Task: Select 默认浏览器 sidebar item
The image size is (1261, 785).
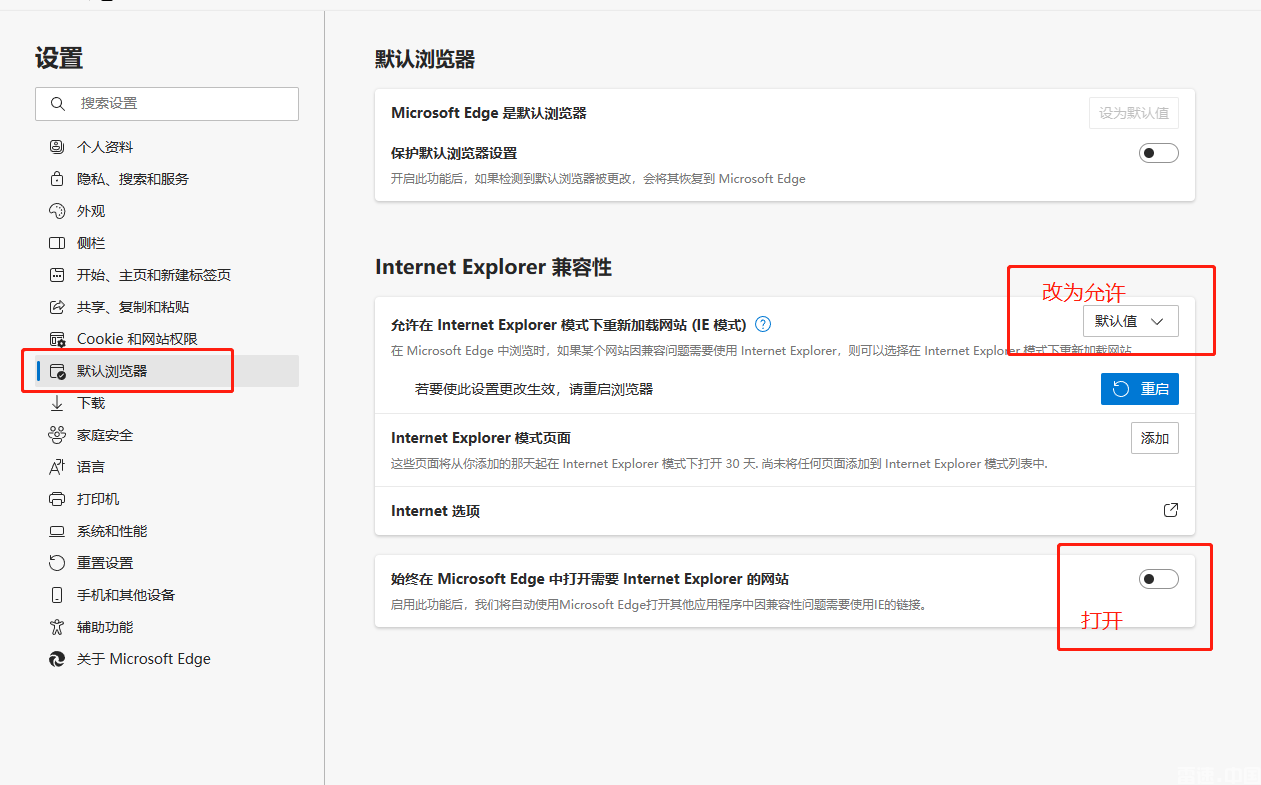Action: tap(167, 371)
